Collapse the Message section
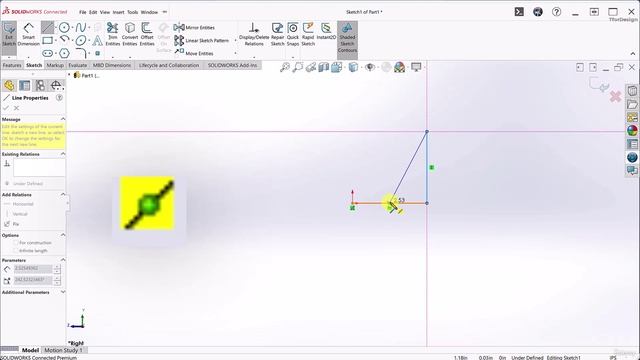The image size is (640, 360). coord(63,119)
